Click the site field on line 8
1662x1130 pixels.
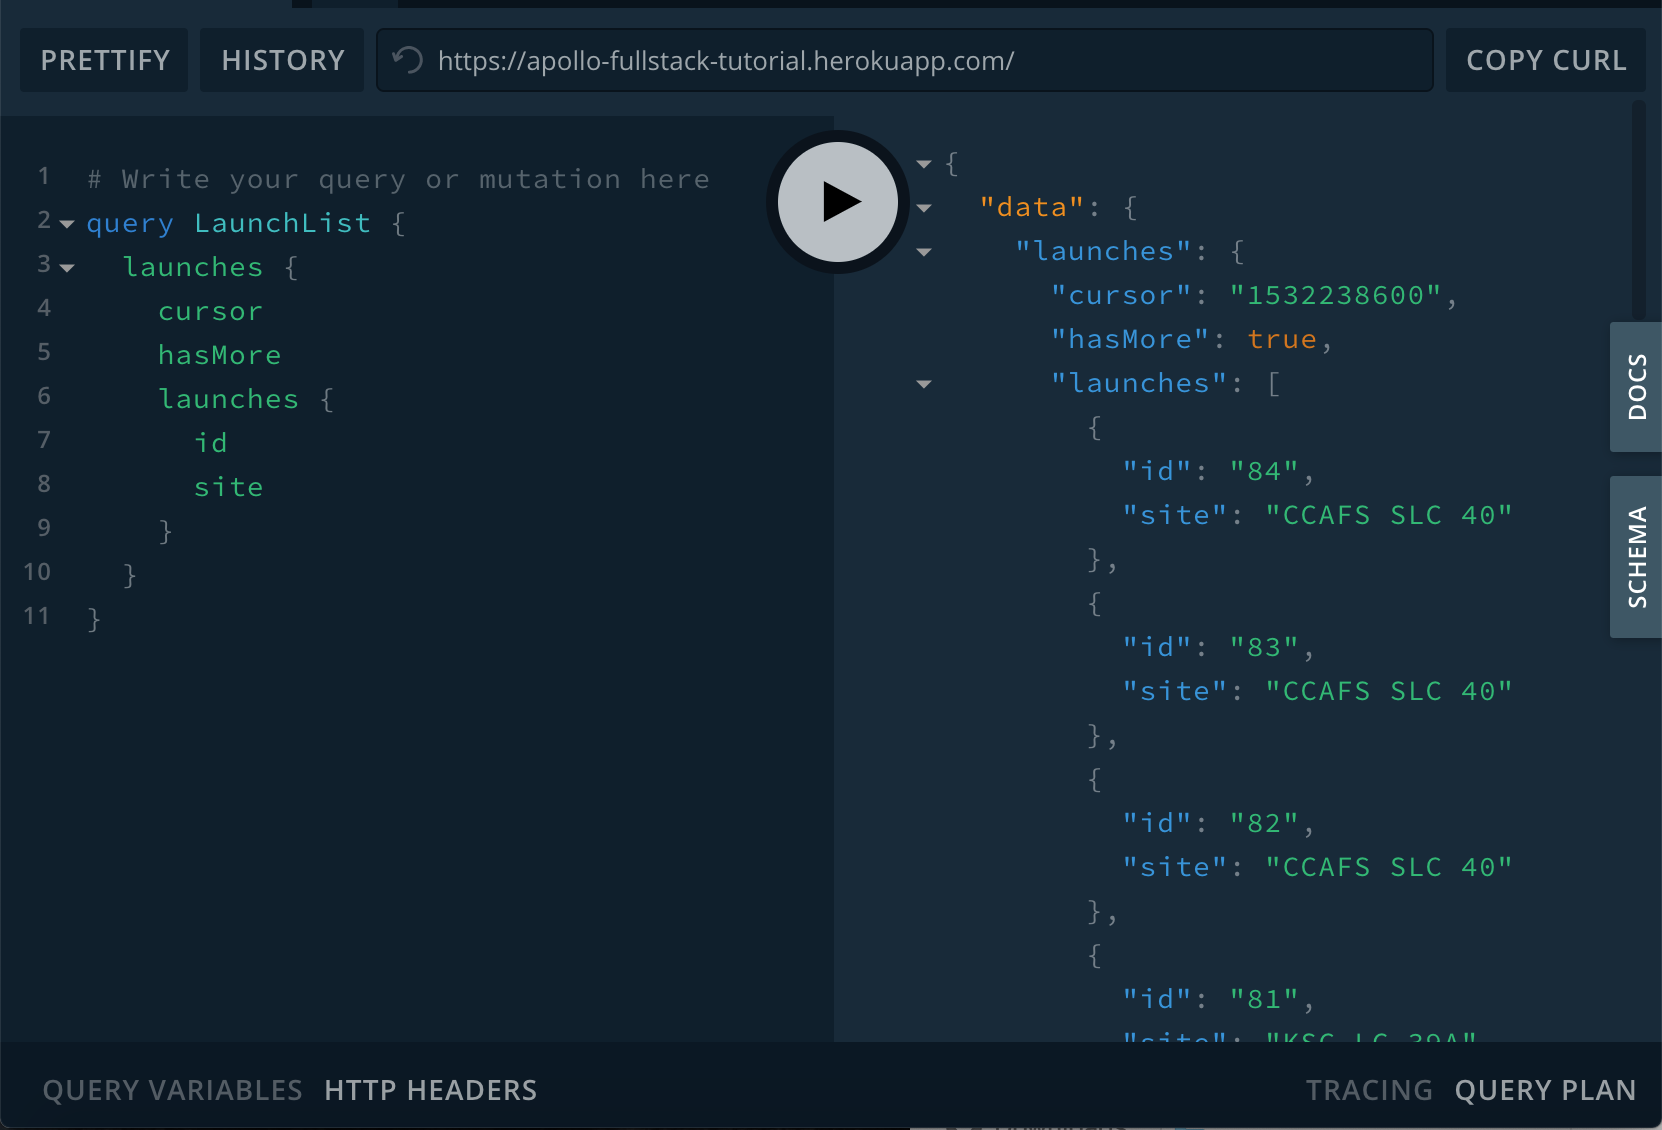point(228,487)
